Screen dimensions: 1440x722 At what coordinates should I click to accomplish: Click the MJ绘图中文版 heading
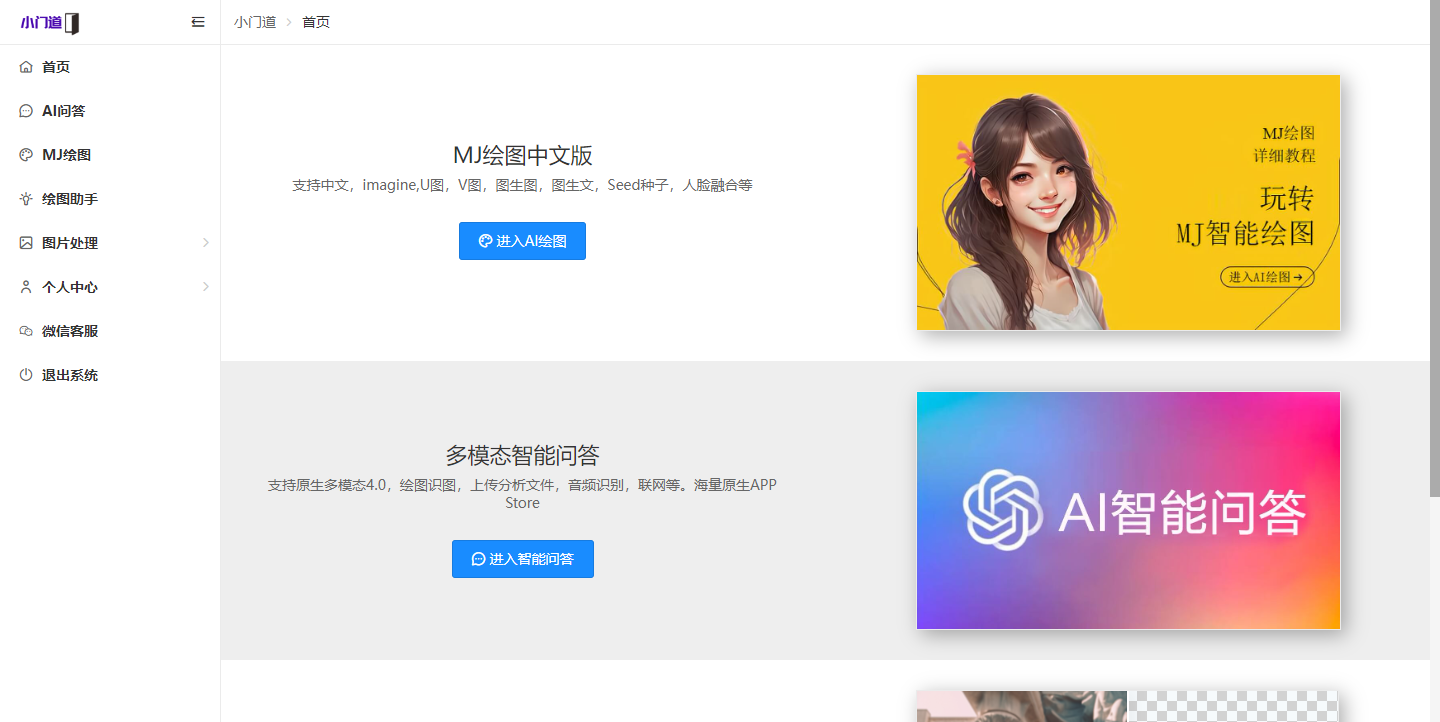click(523, 155)
